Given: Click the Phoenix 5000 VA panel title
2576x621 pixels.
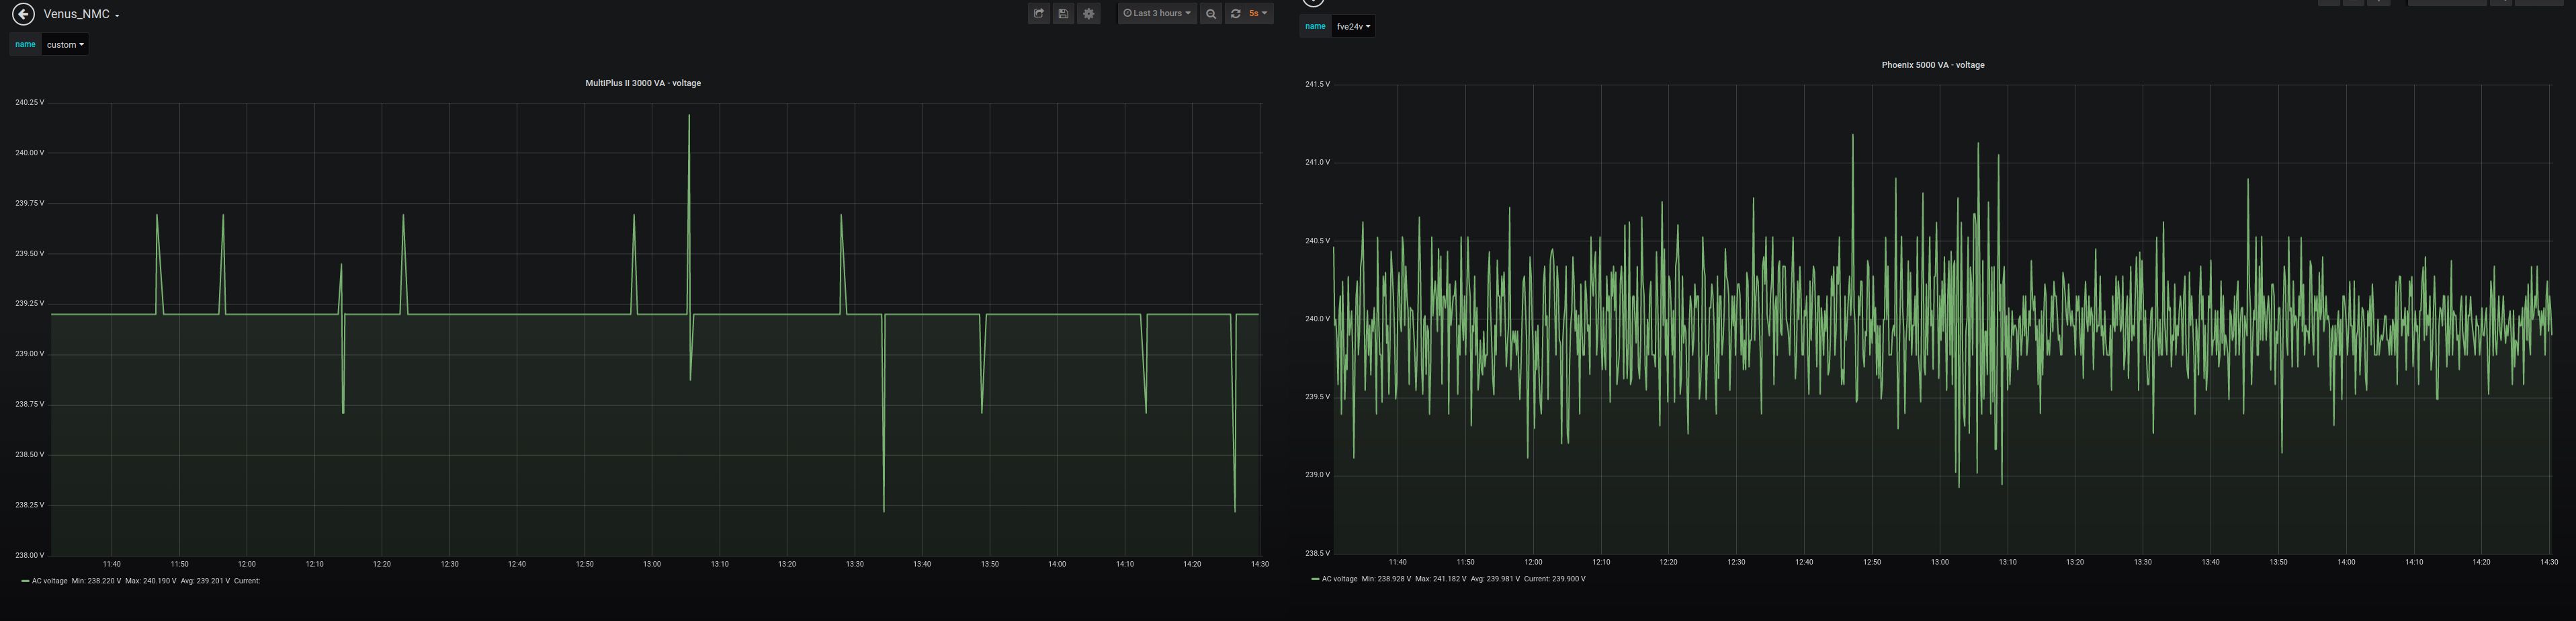Looking at the screenshot, I should tap(1932, 65).
